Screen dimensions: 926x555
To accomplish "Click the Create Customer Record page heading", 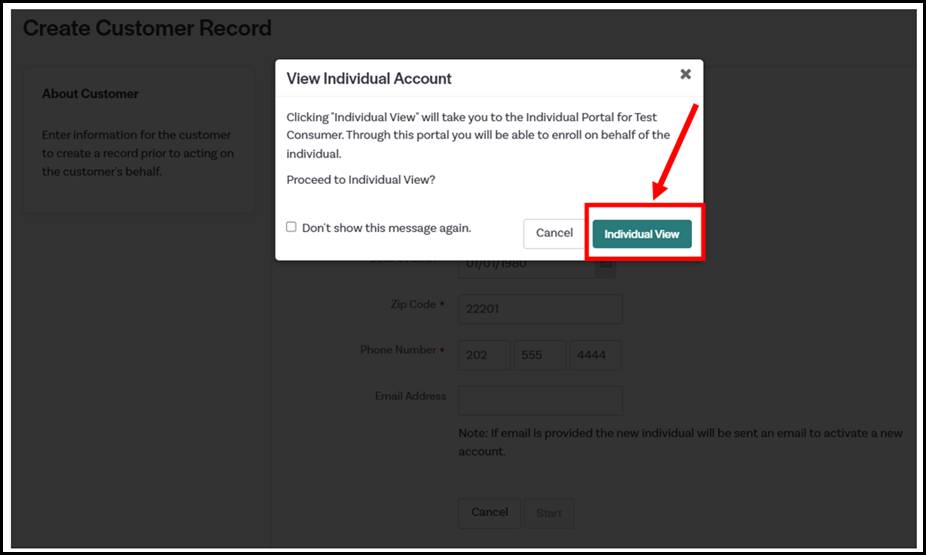I will [147, 28].
